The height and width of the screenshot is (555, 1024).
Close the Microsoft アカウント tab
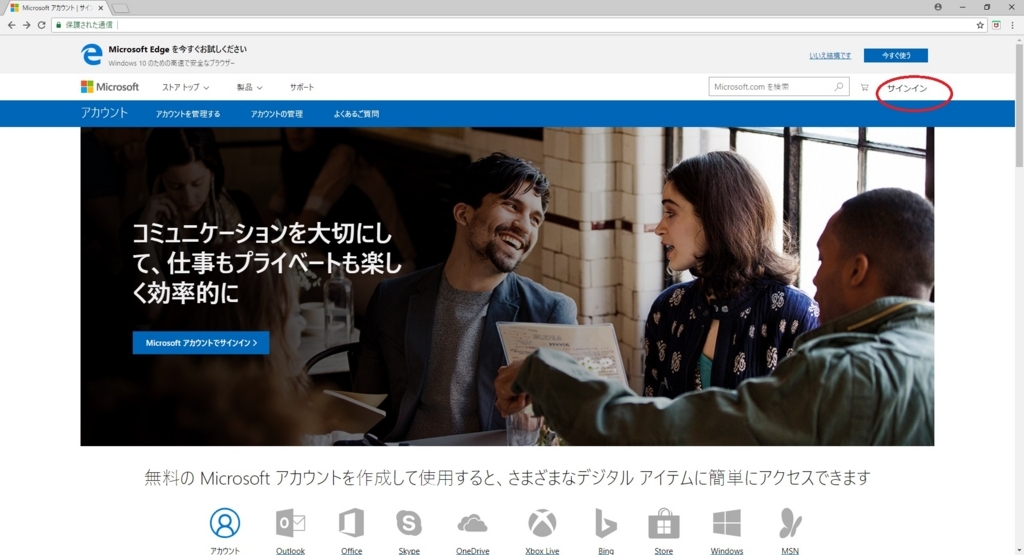[101, 8]
